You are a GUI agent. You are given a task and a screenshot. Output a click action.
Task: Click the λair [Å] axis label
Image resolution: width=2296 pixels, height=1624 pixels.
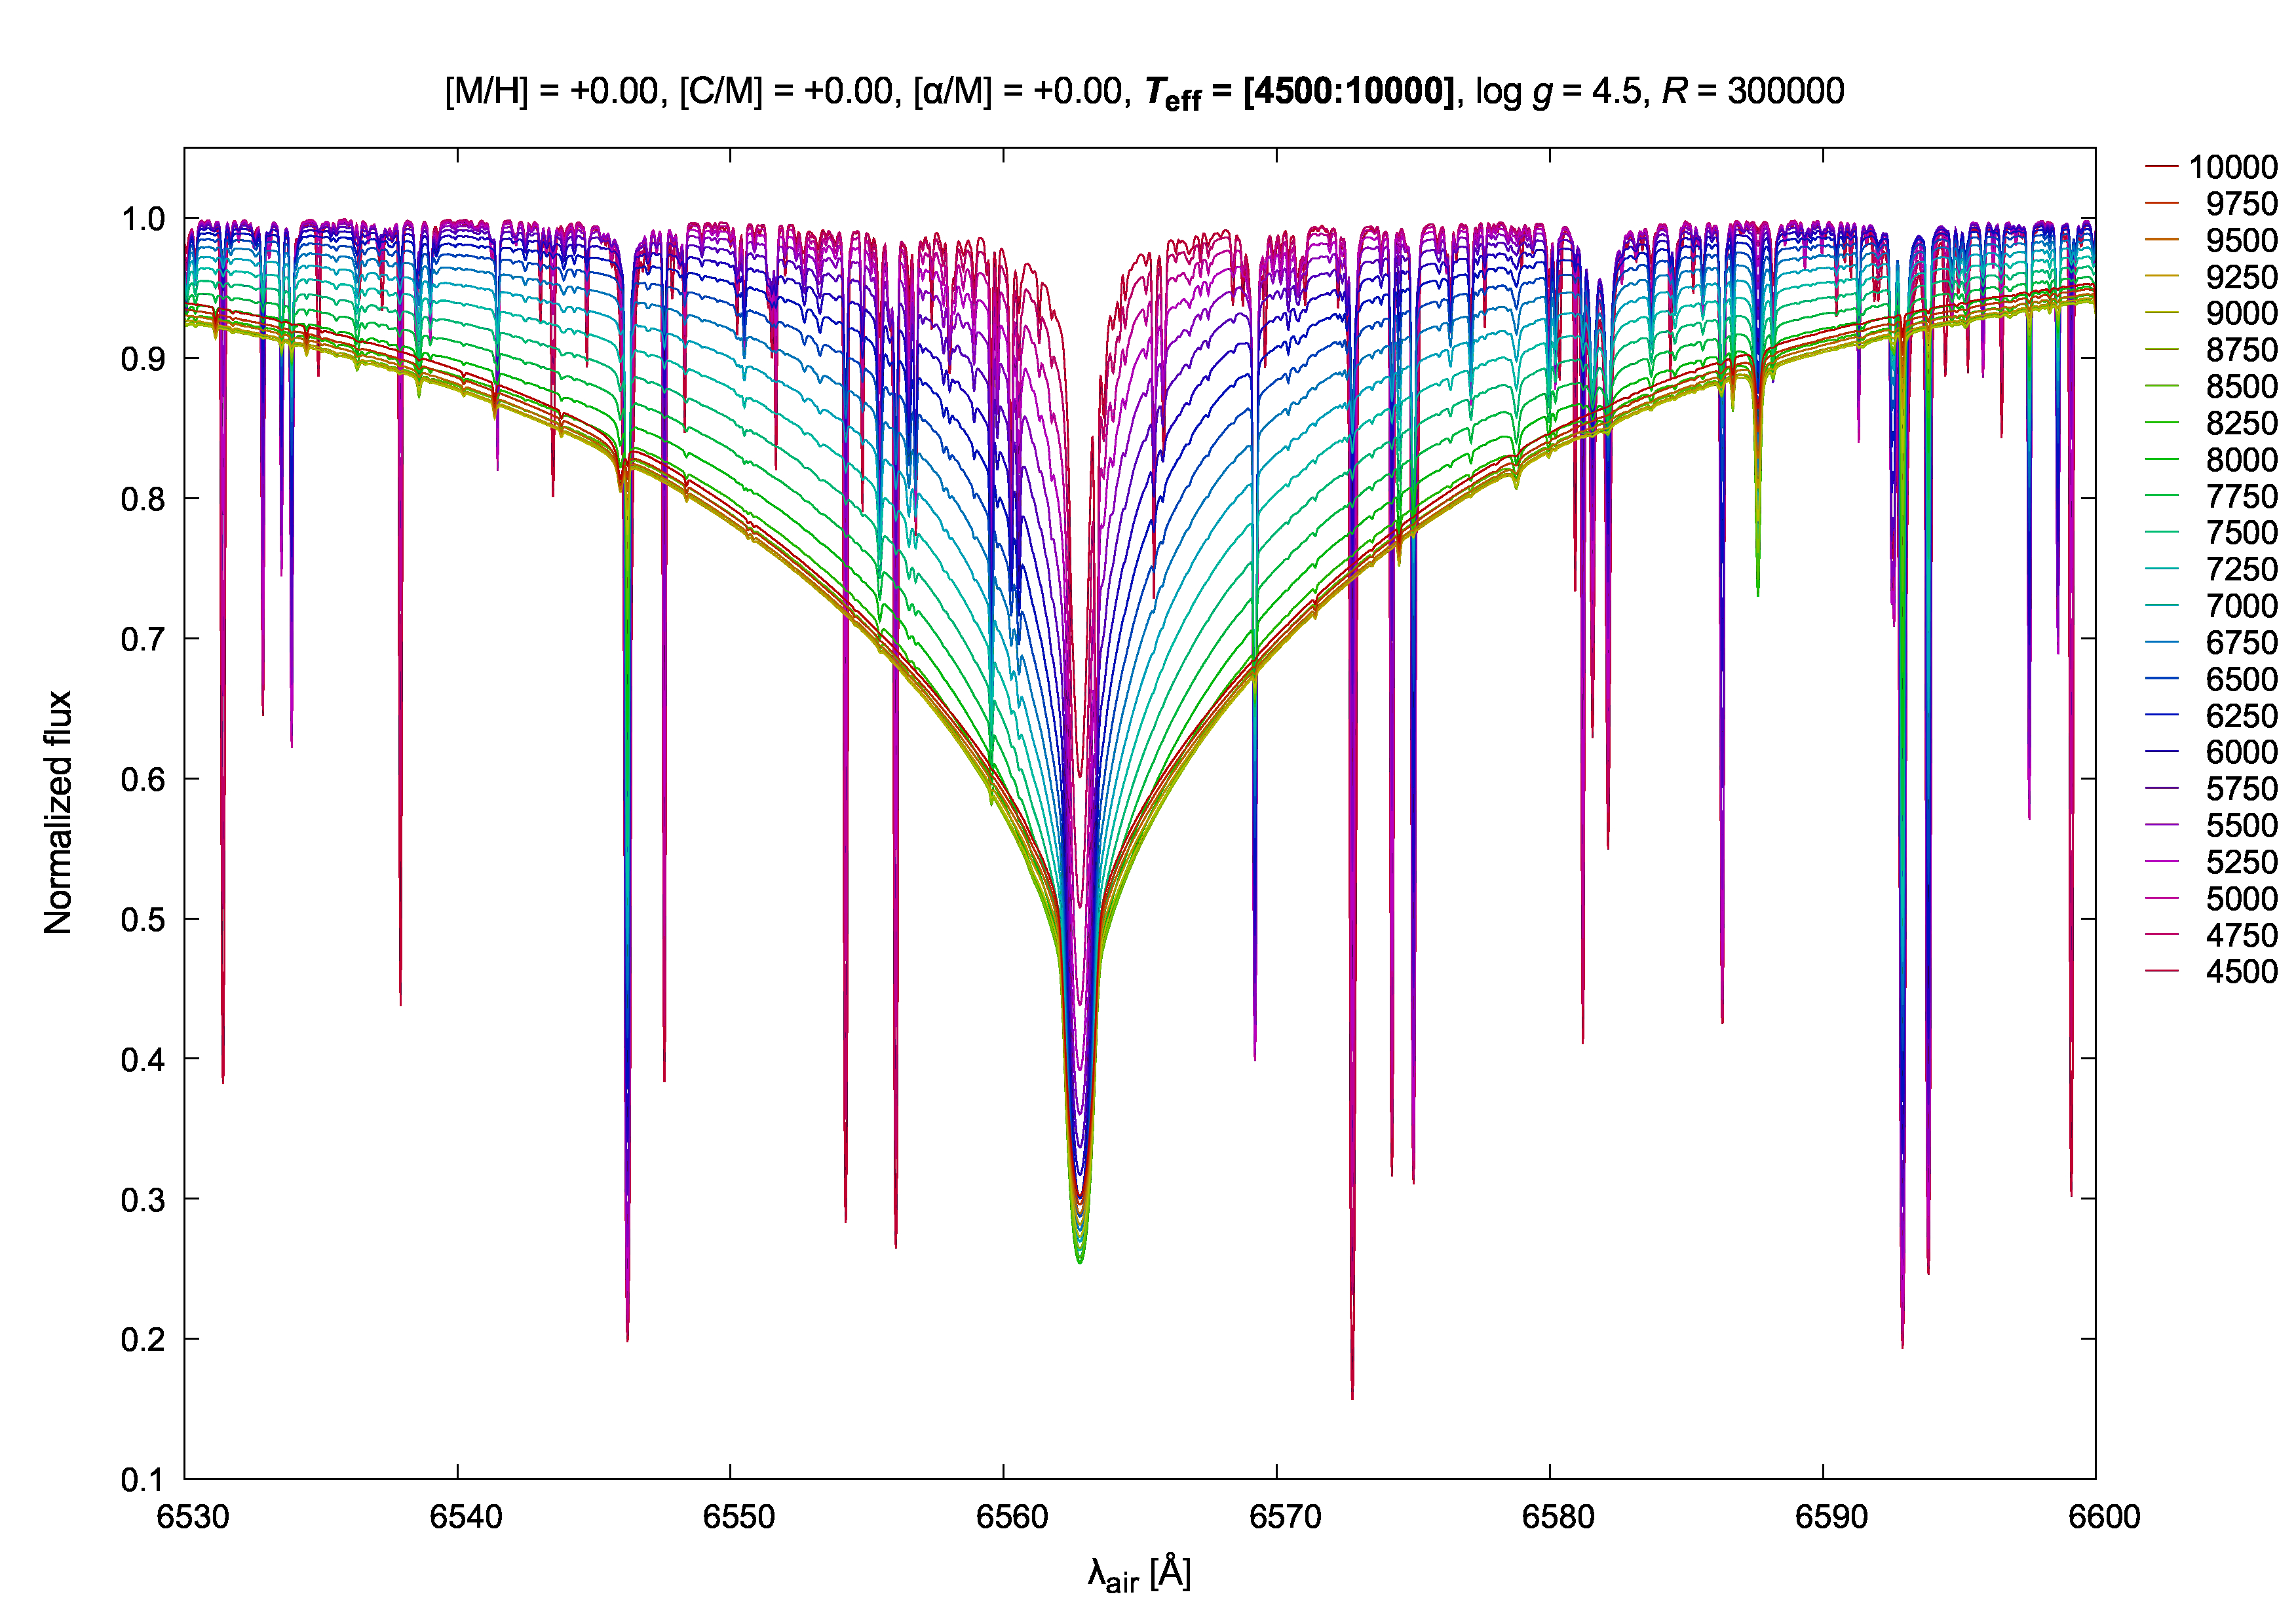click(x=1139, y=1574)
